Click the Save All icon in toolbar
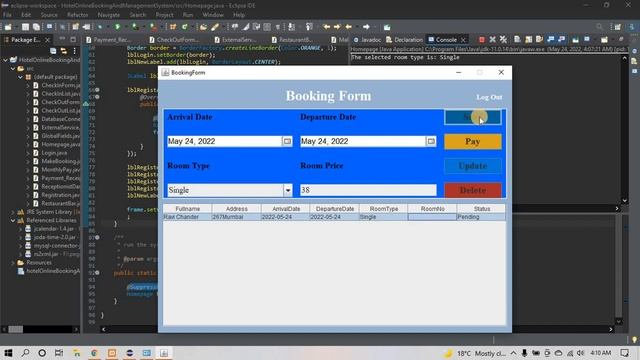The image size is (640, 360). 36,27
